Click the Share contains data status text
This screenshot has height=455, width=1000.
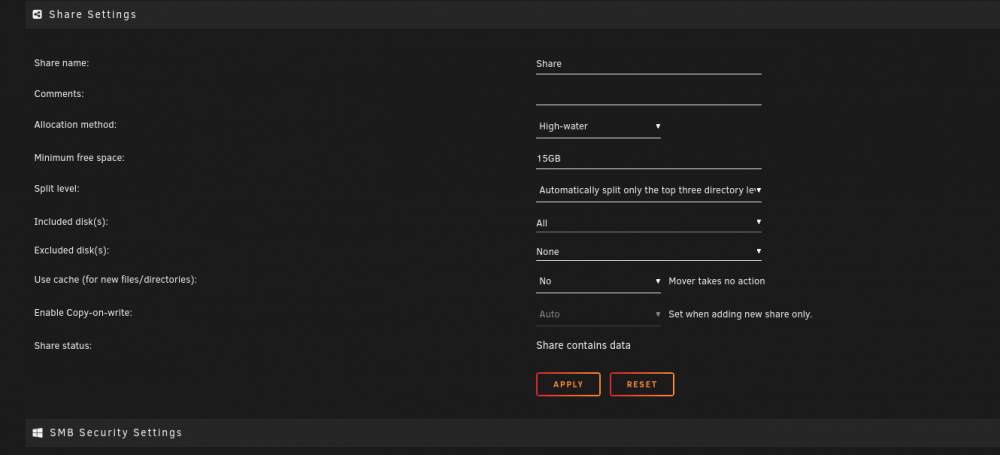[583, 345]
